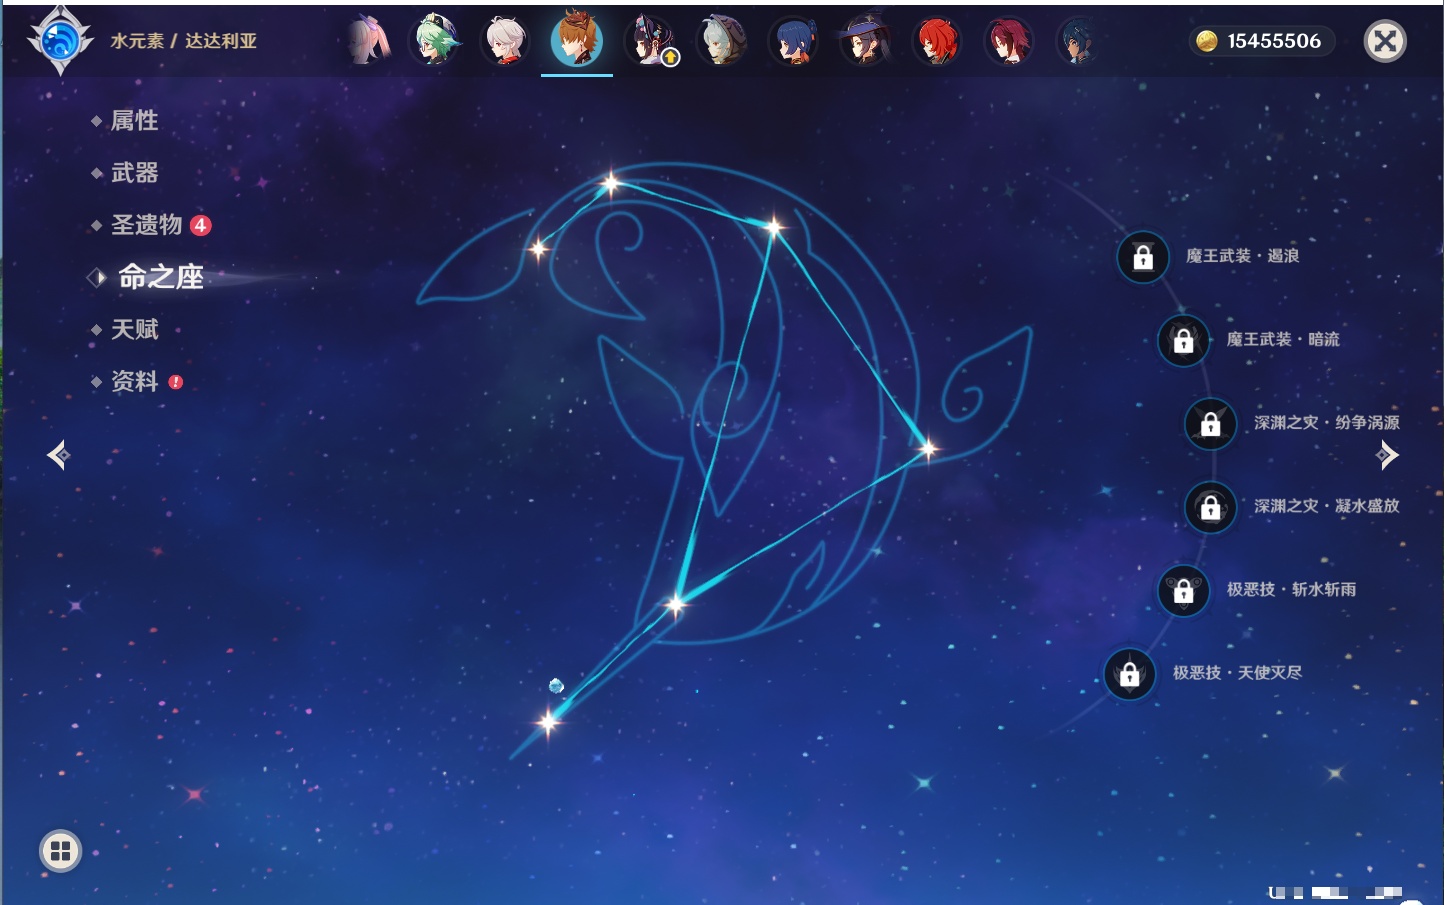Click the lock icon for 魔王武装·遏浪
The height and width of the screenshot is (905, 1444).
pos(1143,258)
